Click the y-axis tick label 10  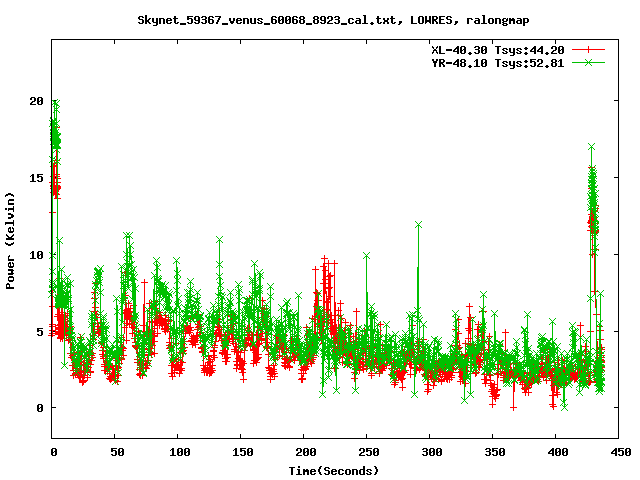pos(36,255)
